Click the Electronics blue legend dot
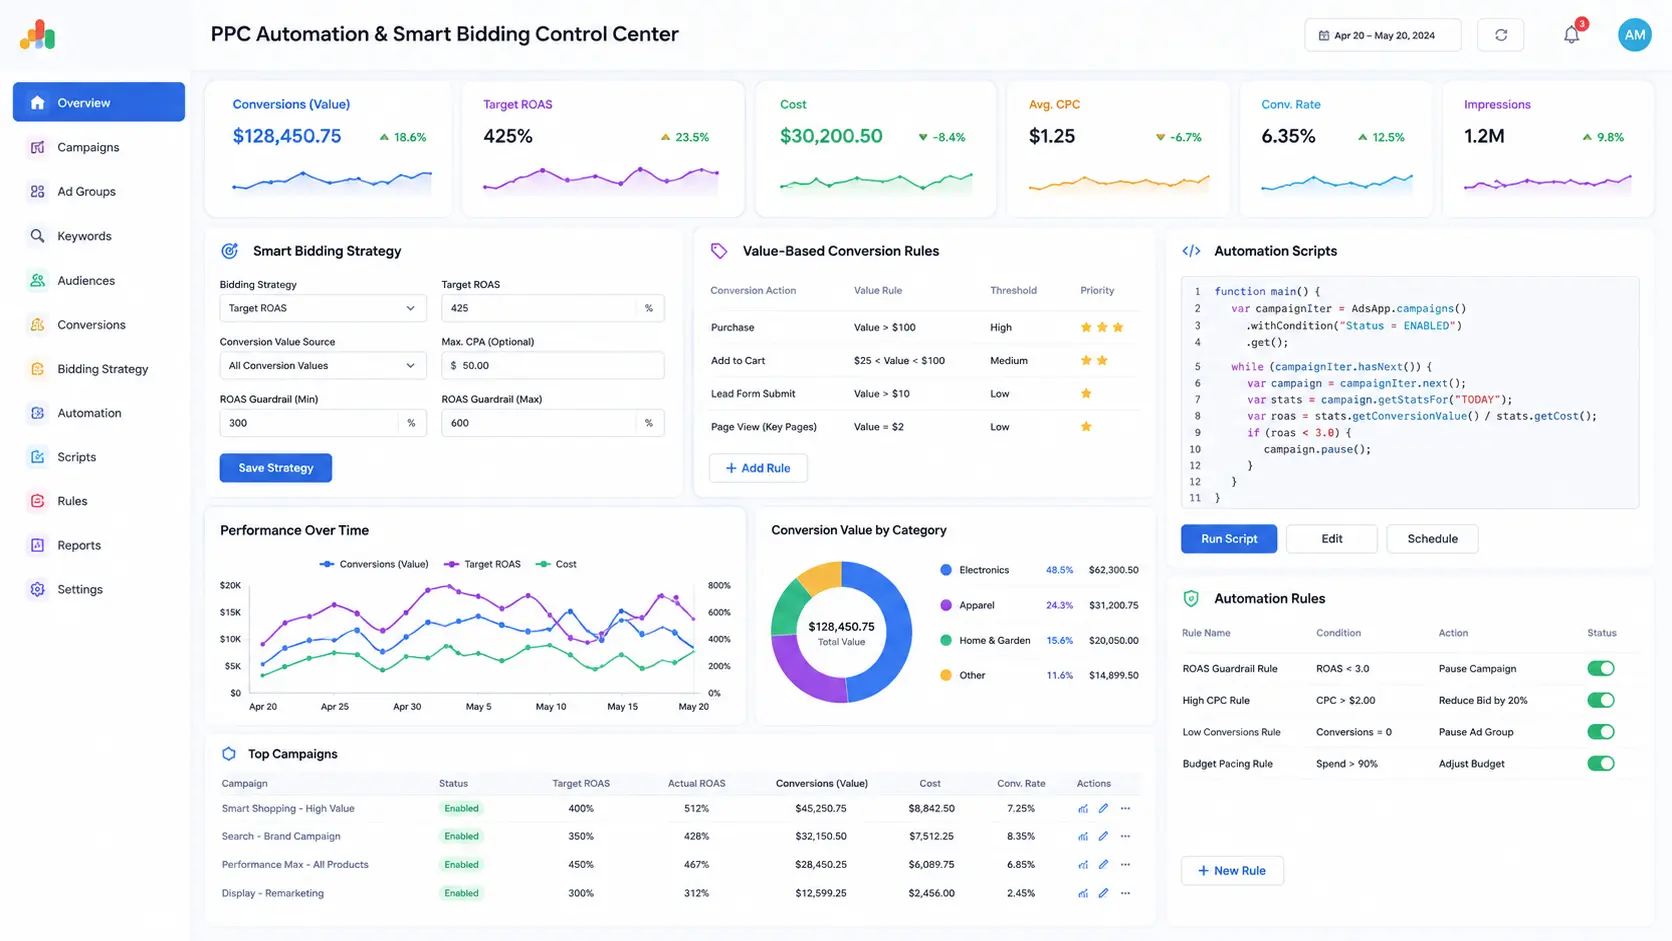Image resolution: width=1672 pixels, height=941 pixels. pyautogui.click(x=946, y=570)
